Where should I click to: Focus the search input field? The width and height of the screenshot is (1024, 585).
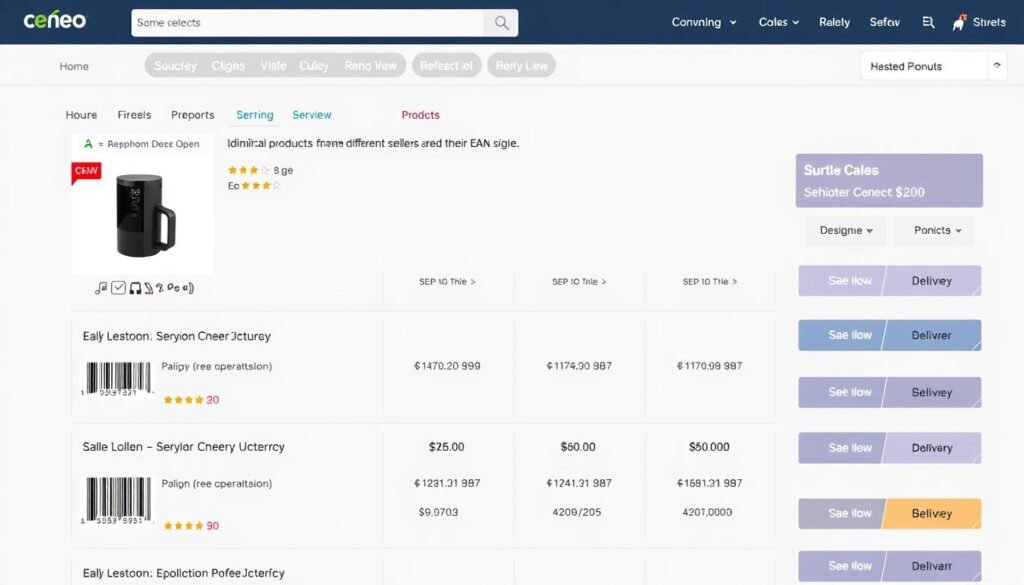(x=308, y=23)
